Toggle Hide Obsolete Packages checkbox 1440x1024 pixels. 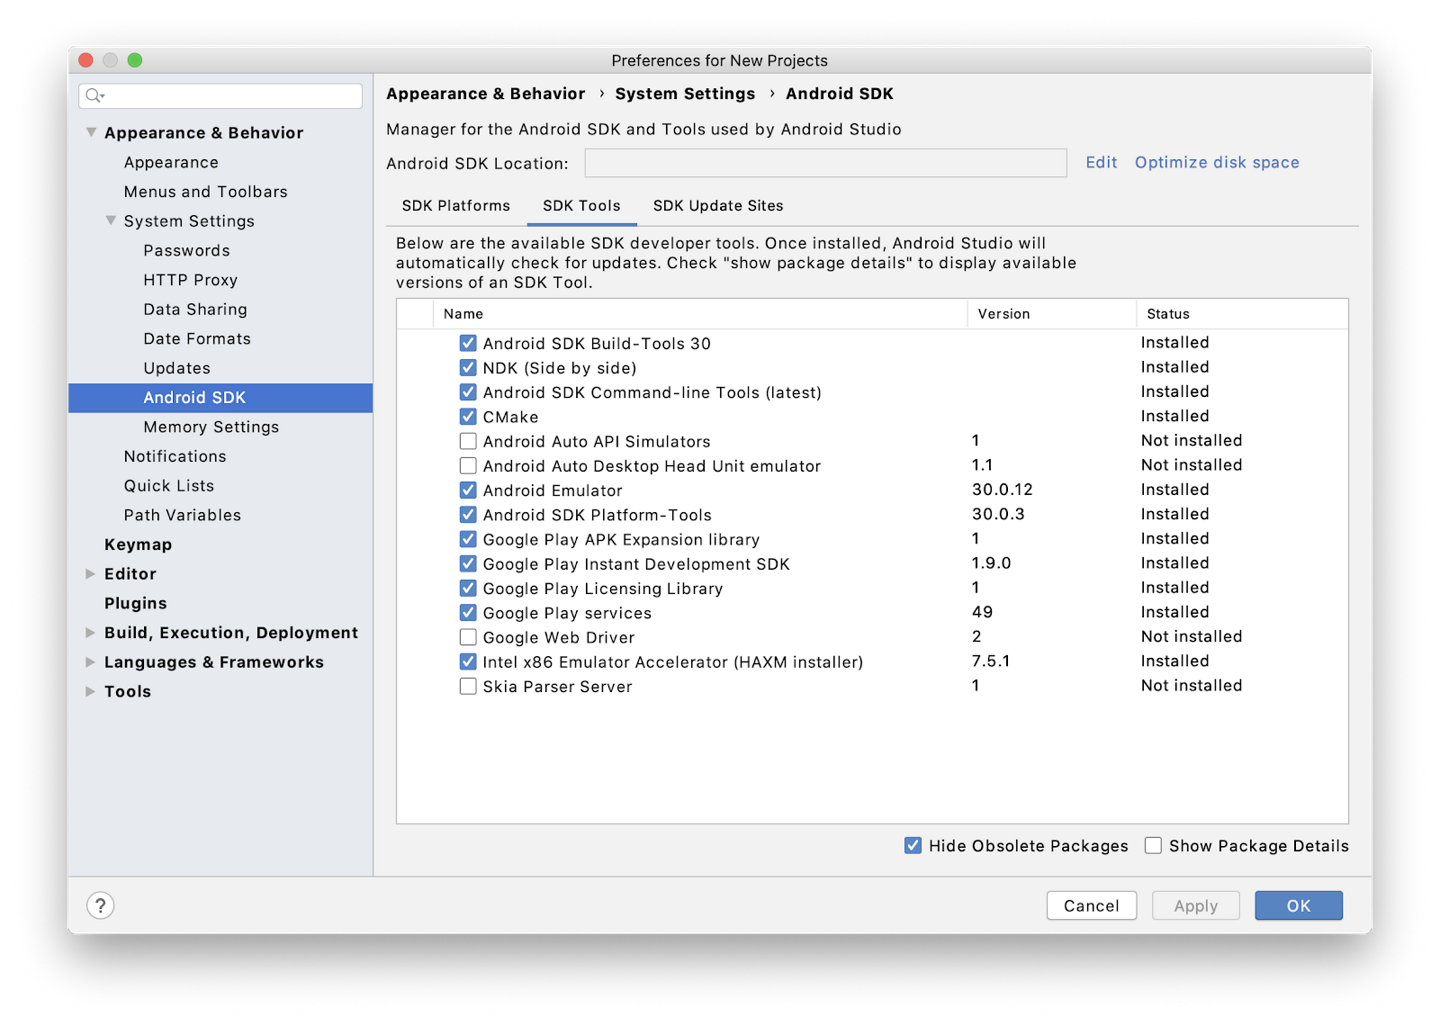tap(913, 846)
